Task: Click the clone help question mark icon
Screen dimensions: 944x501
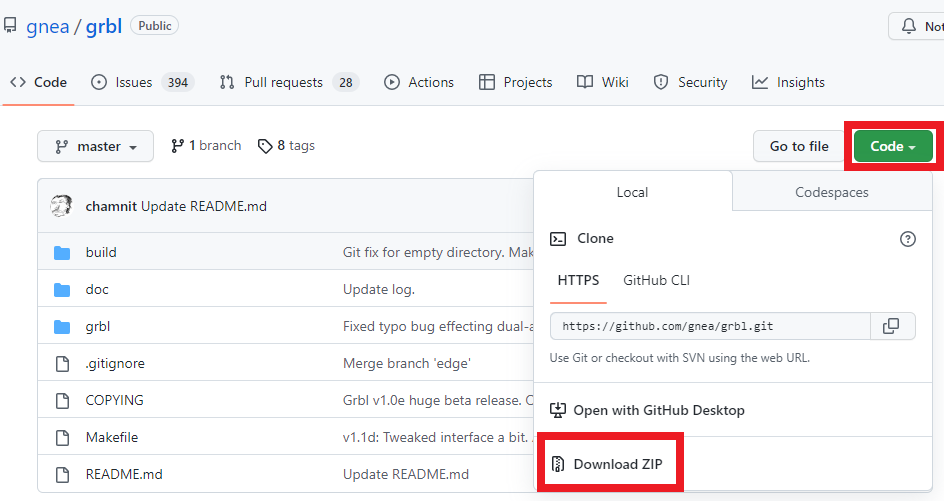Action: (907, 239)
